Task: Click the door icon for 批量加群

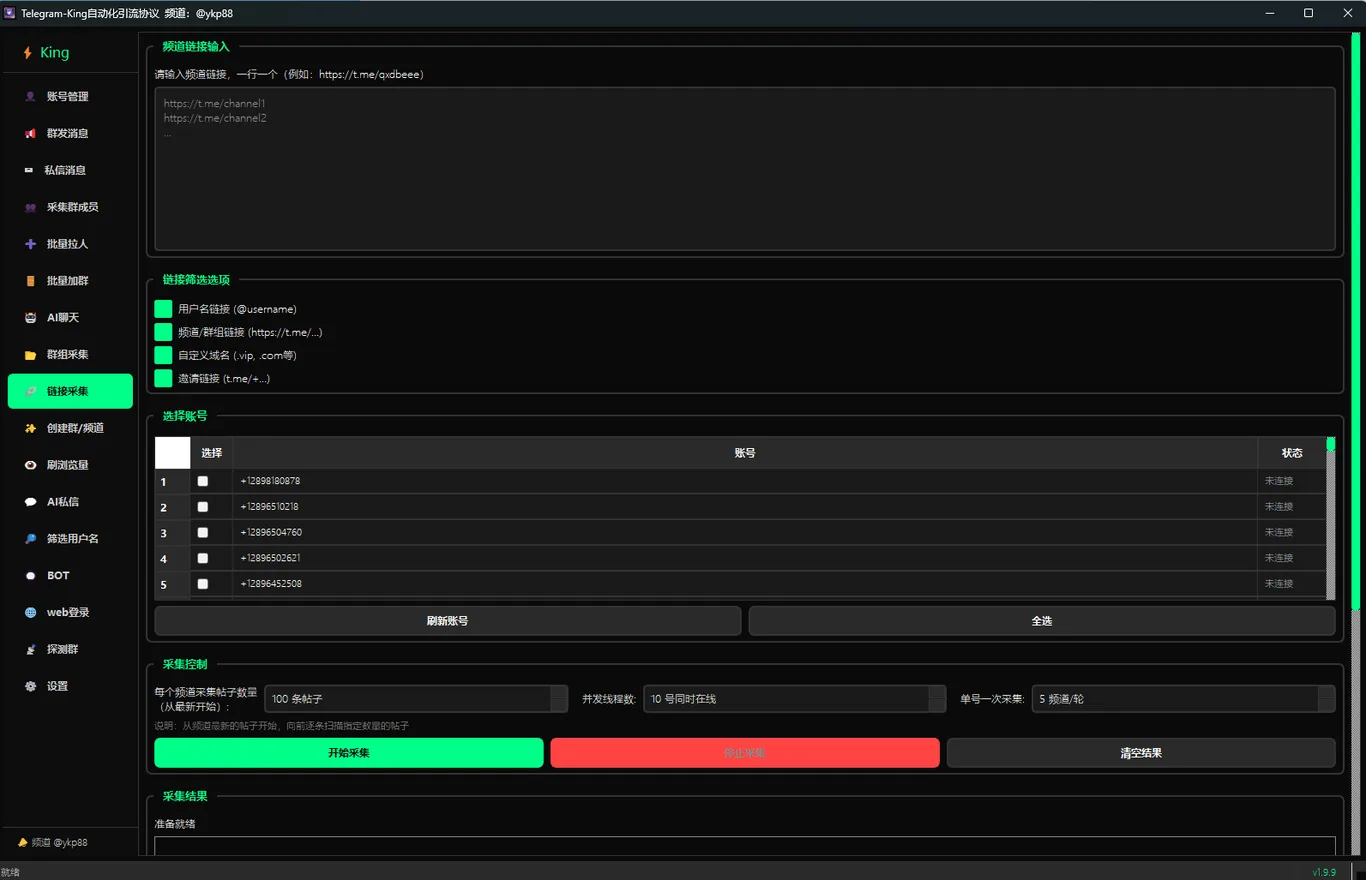Action: pyautogui.click(x=30, y=281)
